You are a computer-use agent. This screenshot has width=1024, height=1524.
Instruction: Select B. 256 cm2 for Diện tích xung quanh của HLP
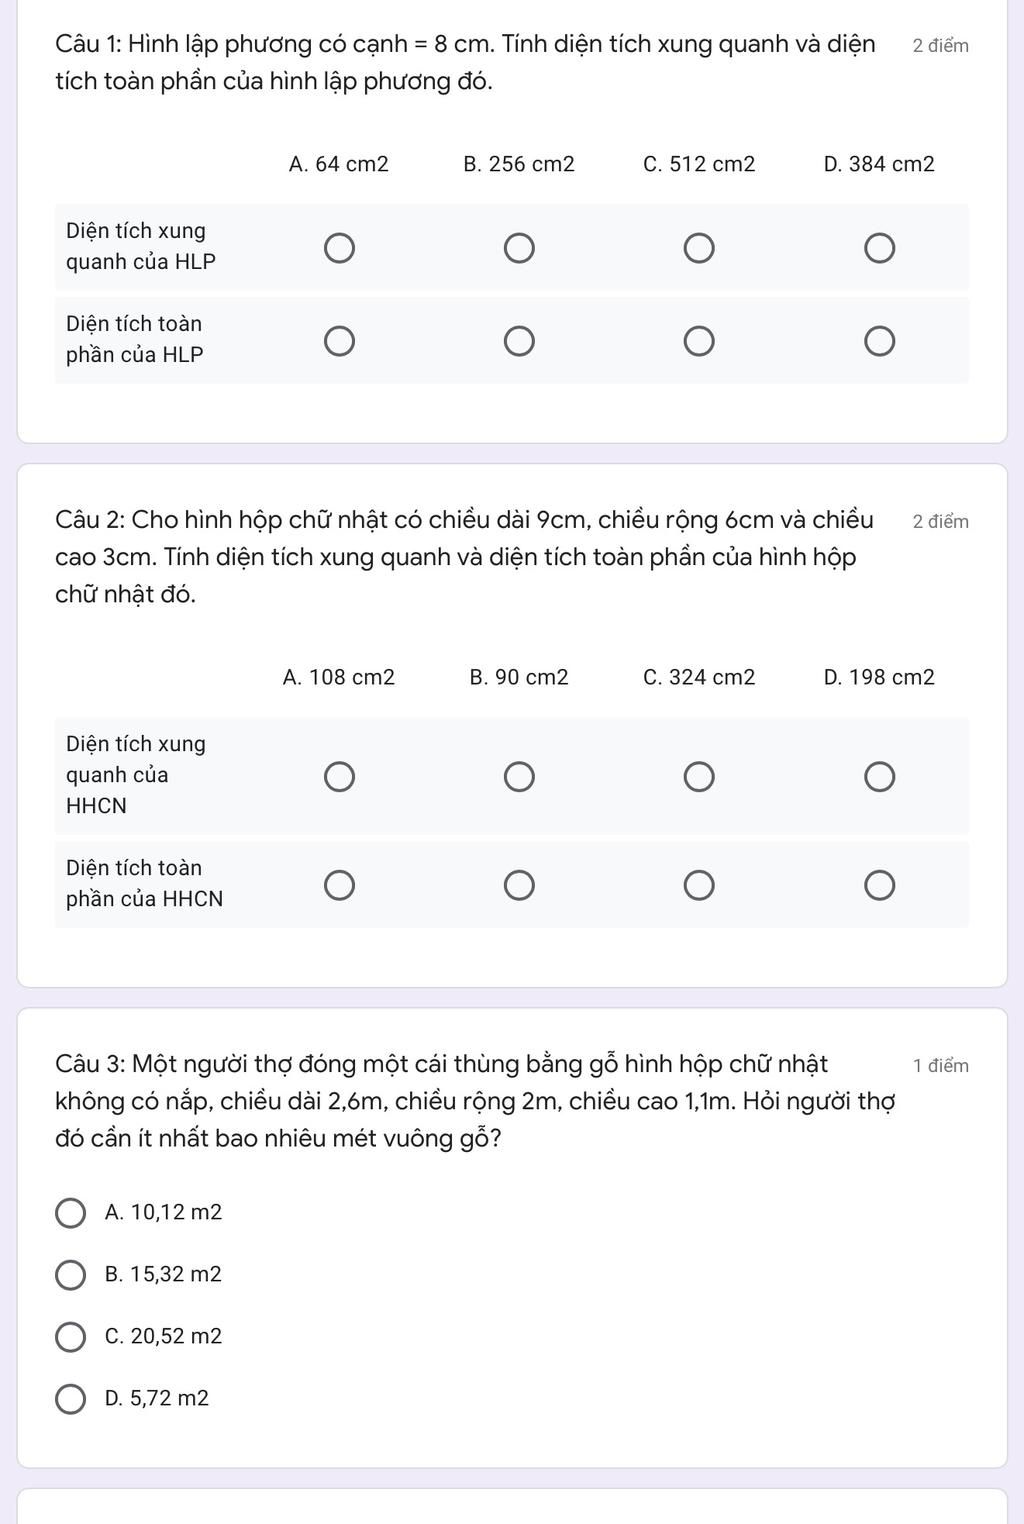(519, 248)
